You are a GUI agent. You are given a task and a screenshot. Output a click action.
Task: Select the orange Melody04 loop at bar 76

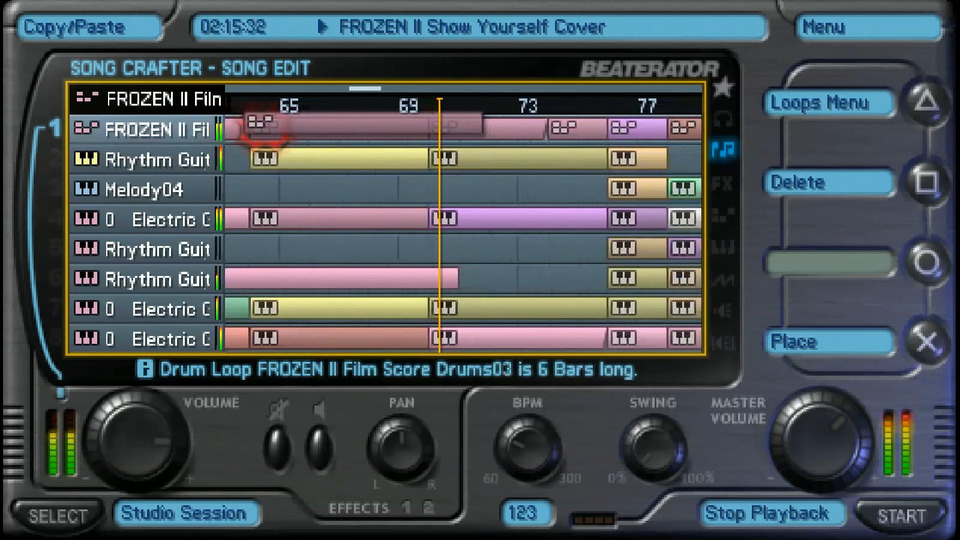coord(637,189)
